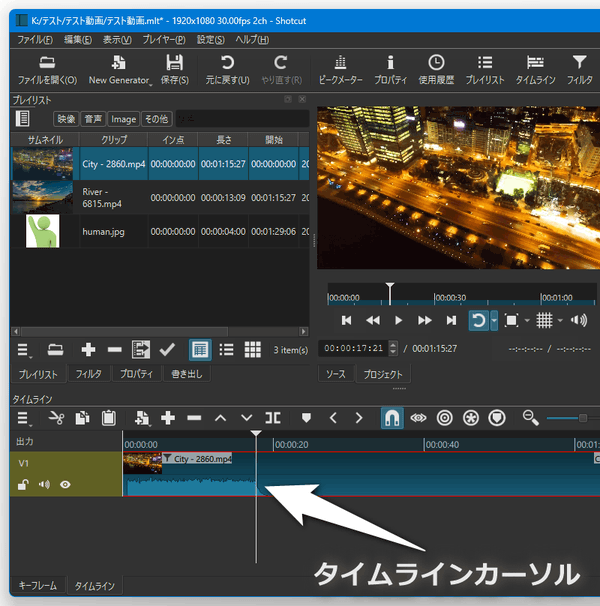600x606 pixels.
Task: Click the Undo (元に戻す) toolbar icon
Action: coord(227,70)
